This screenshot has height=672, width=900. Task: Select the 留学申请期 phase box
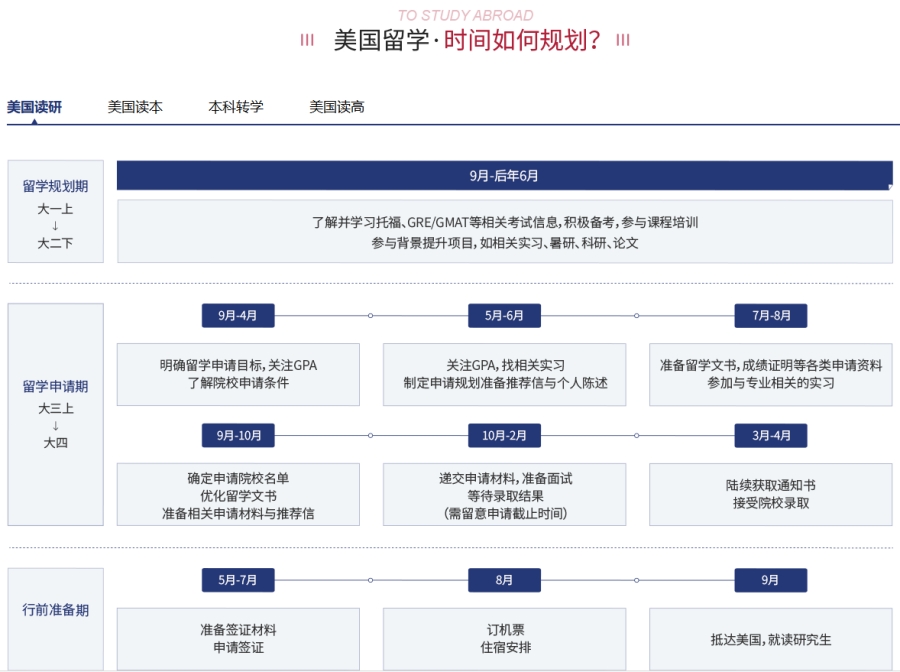[55, 414]
